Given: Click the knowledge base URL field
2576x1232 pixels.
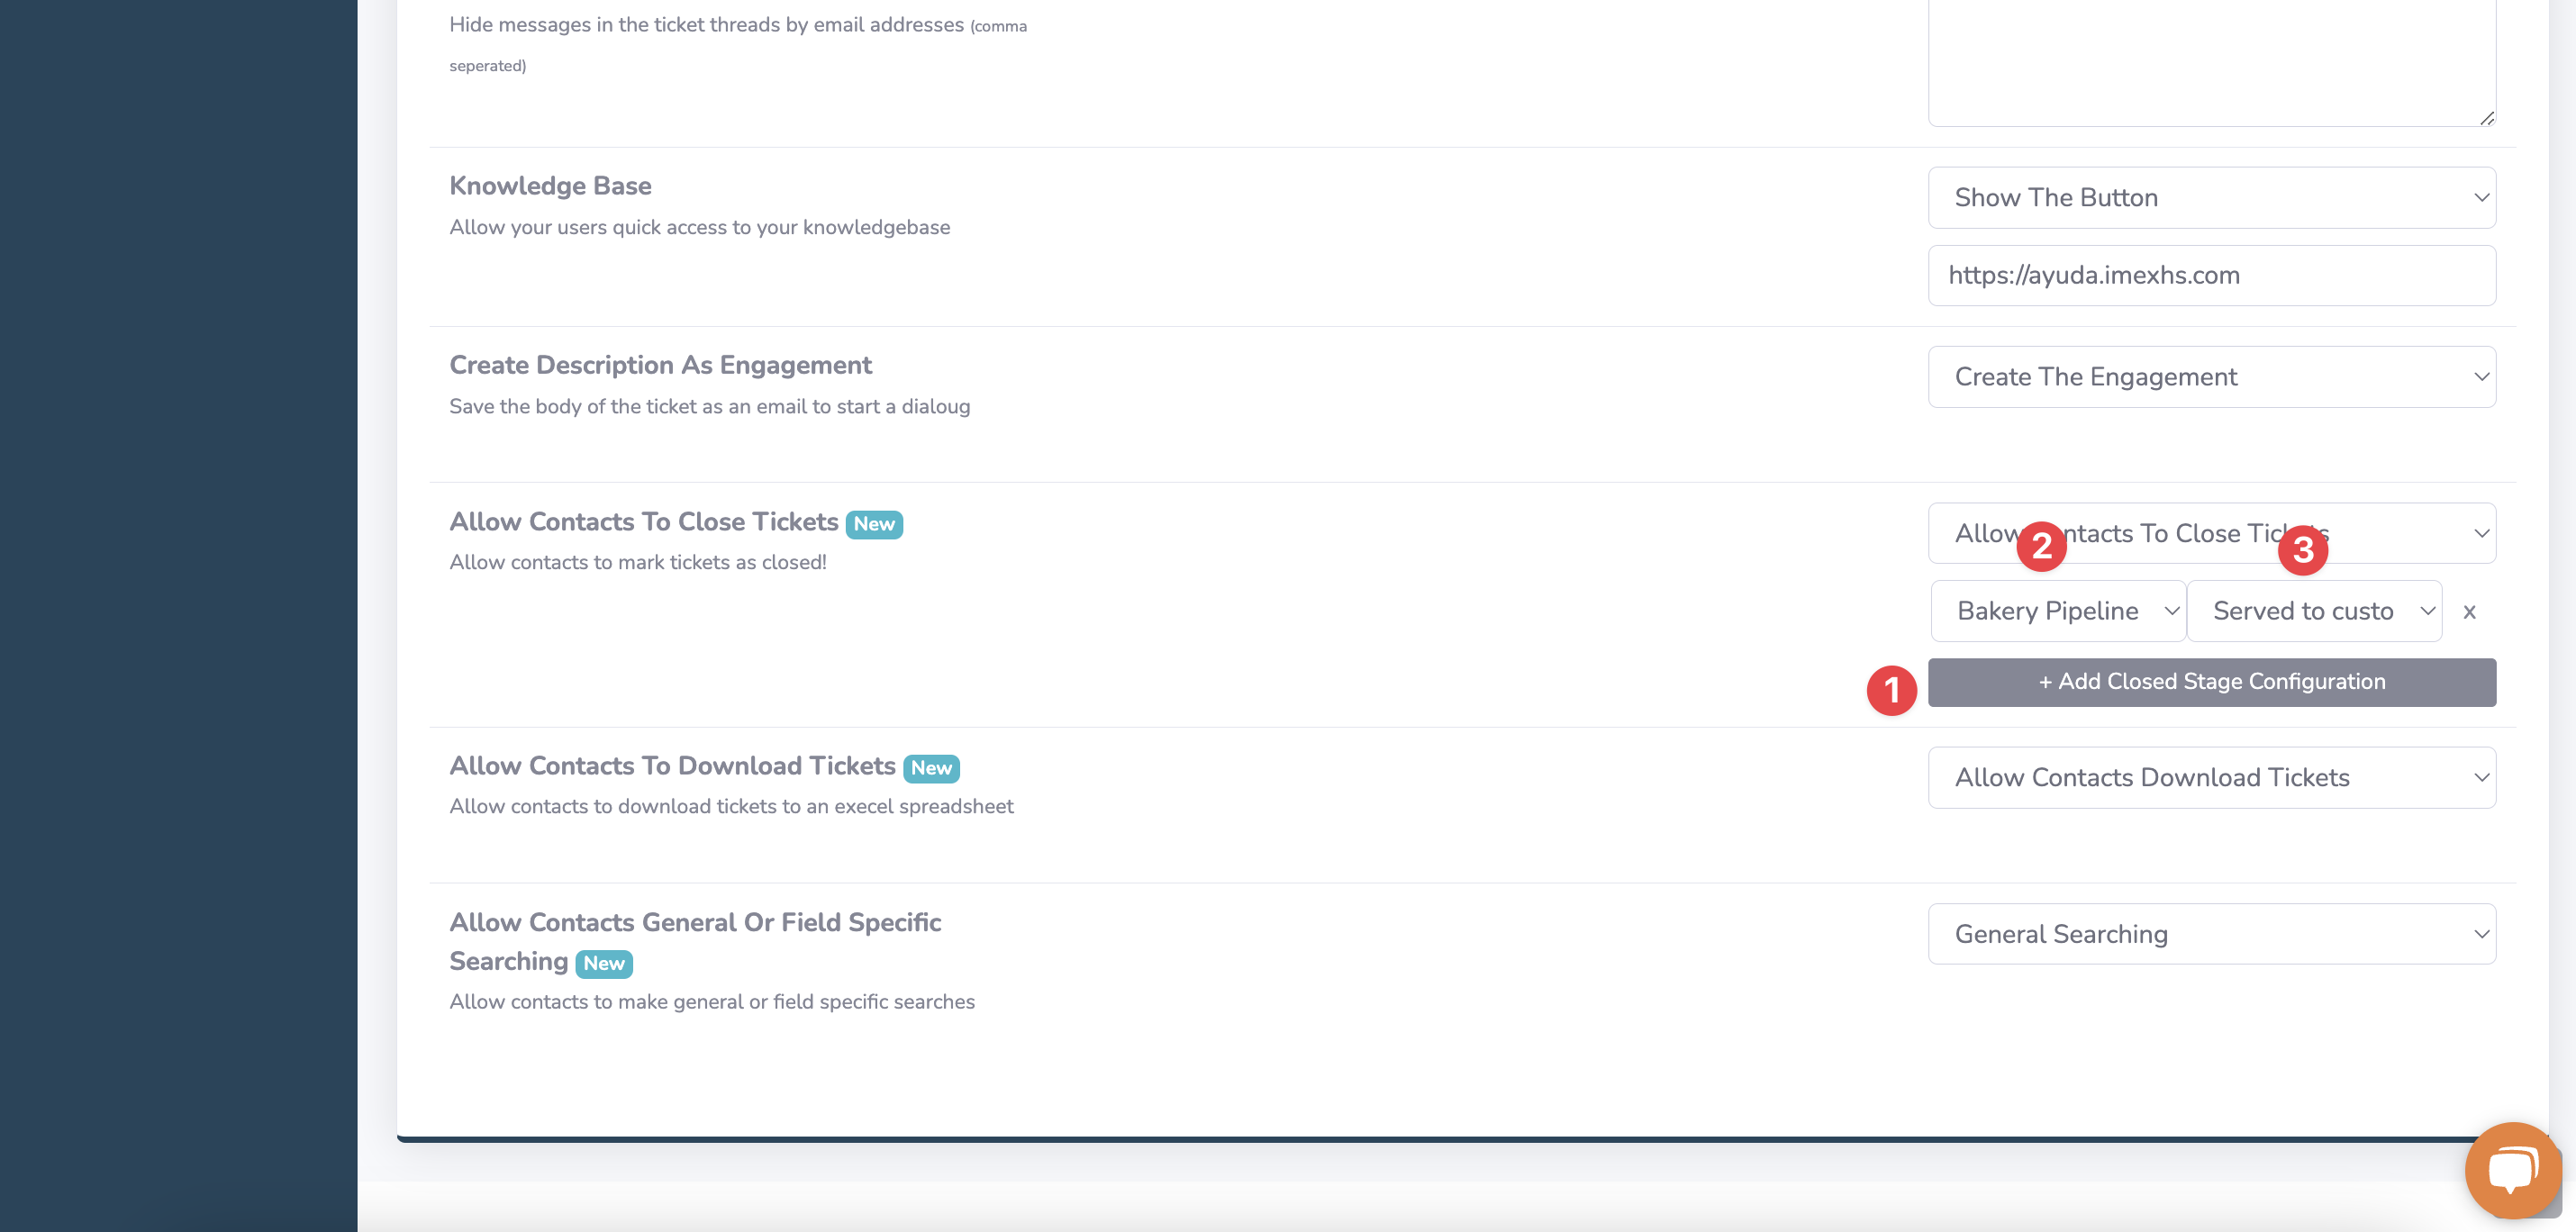Looking at the screenshot, I should point(2211,276).
